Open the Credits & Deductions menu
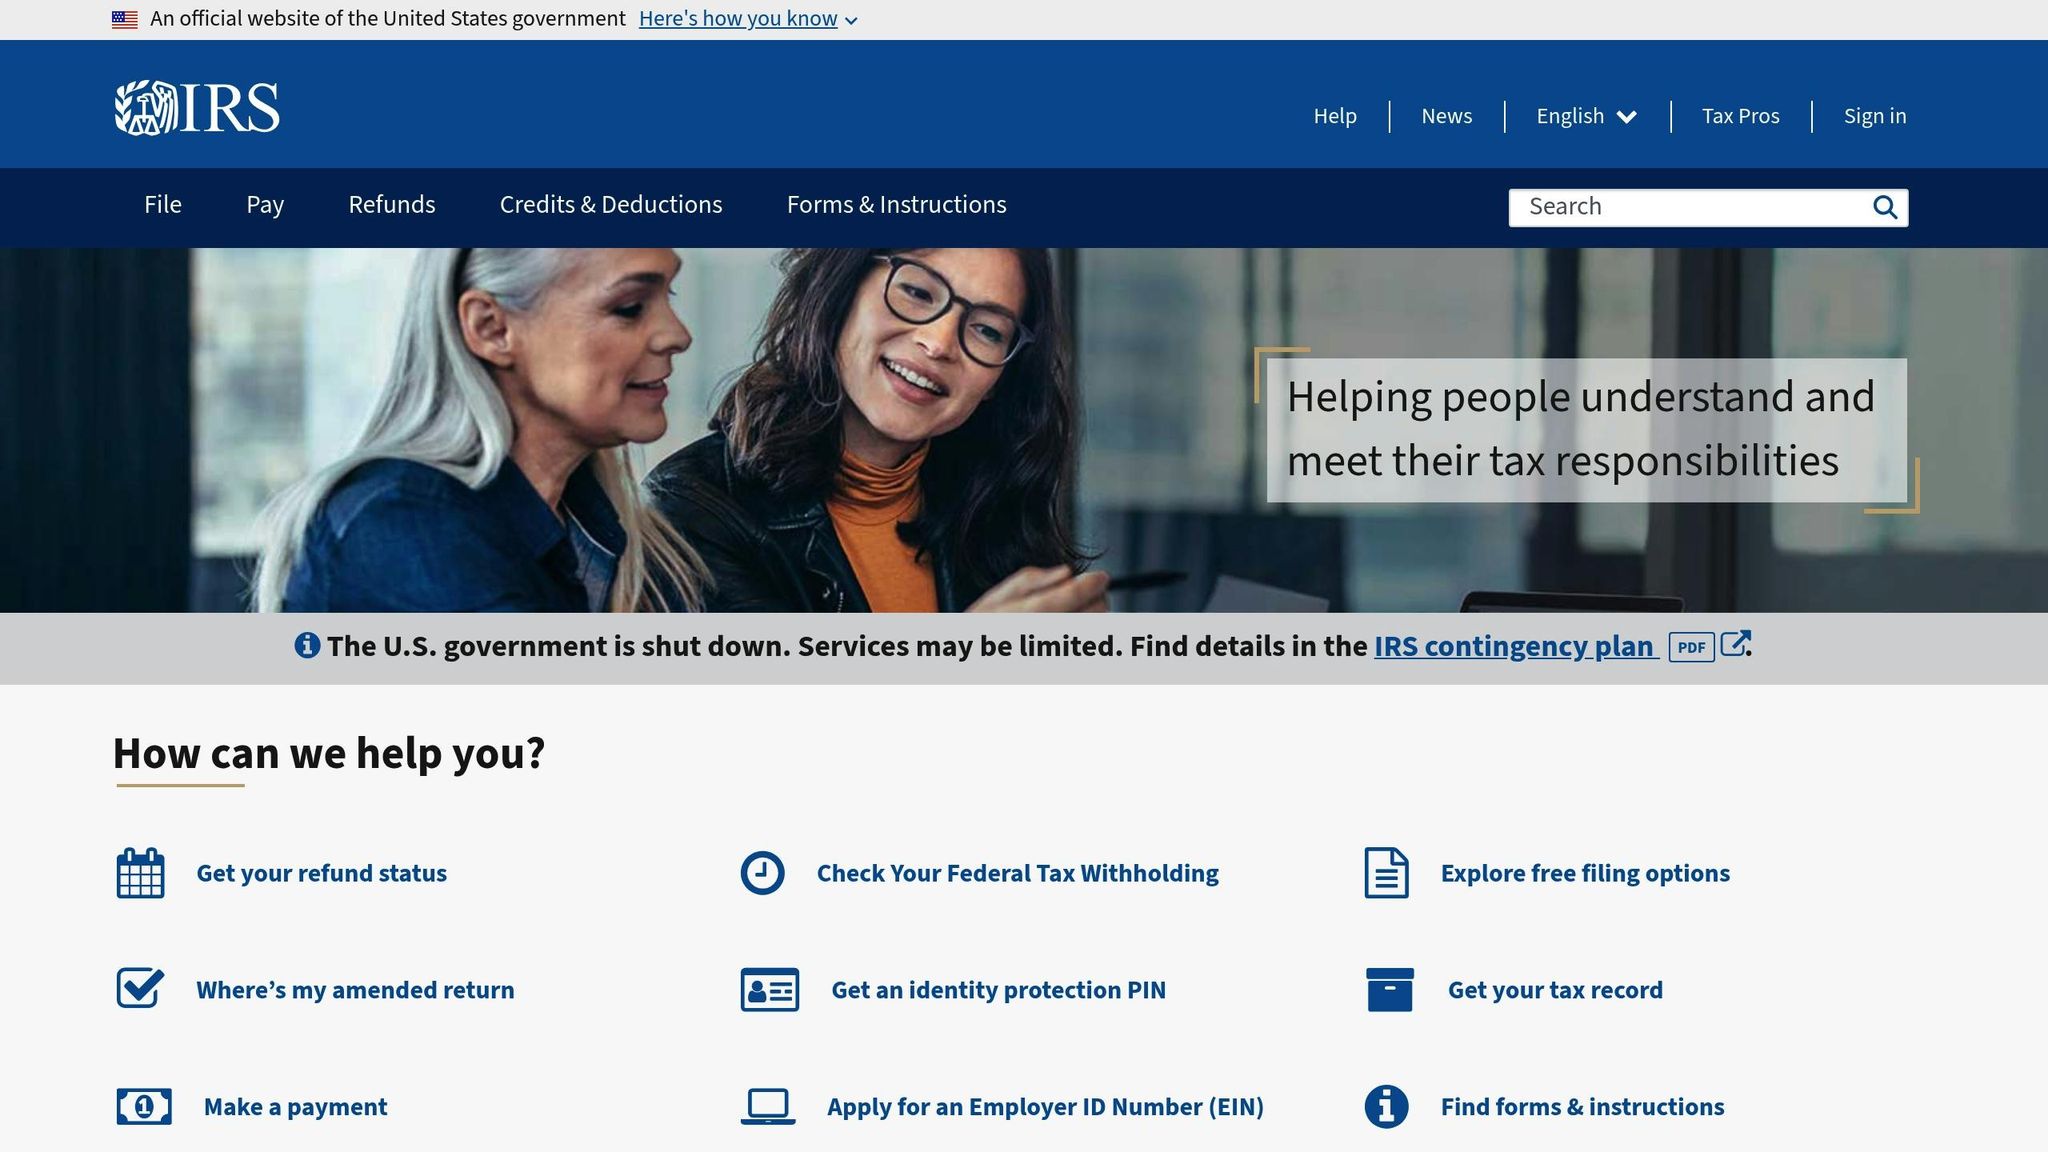Image resolution: width=2048 pixels, height=1152 pixels. tap(610, 205)
